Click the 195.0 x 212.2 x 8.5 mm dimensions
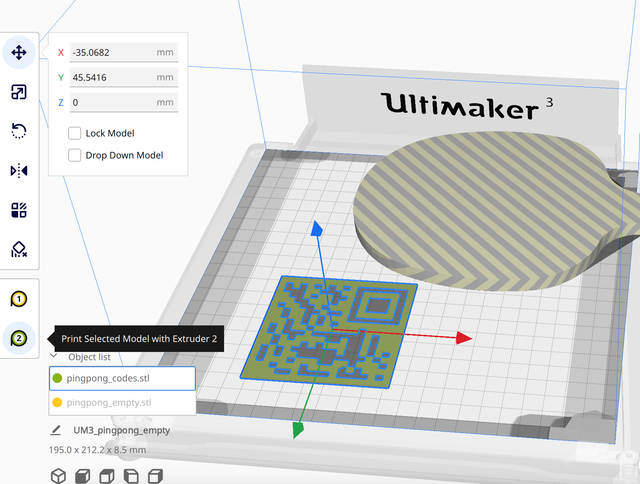The image size is (640, 484). (x=97, y=450)
